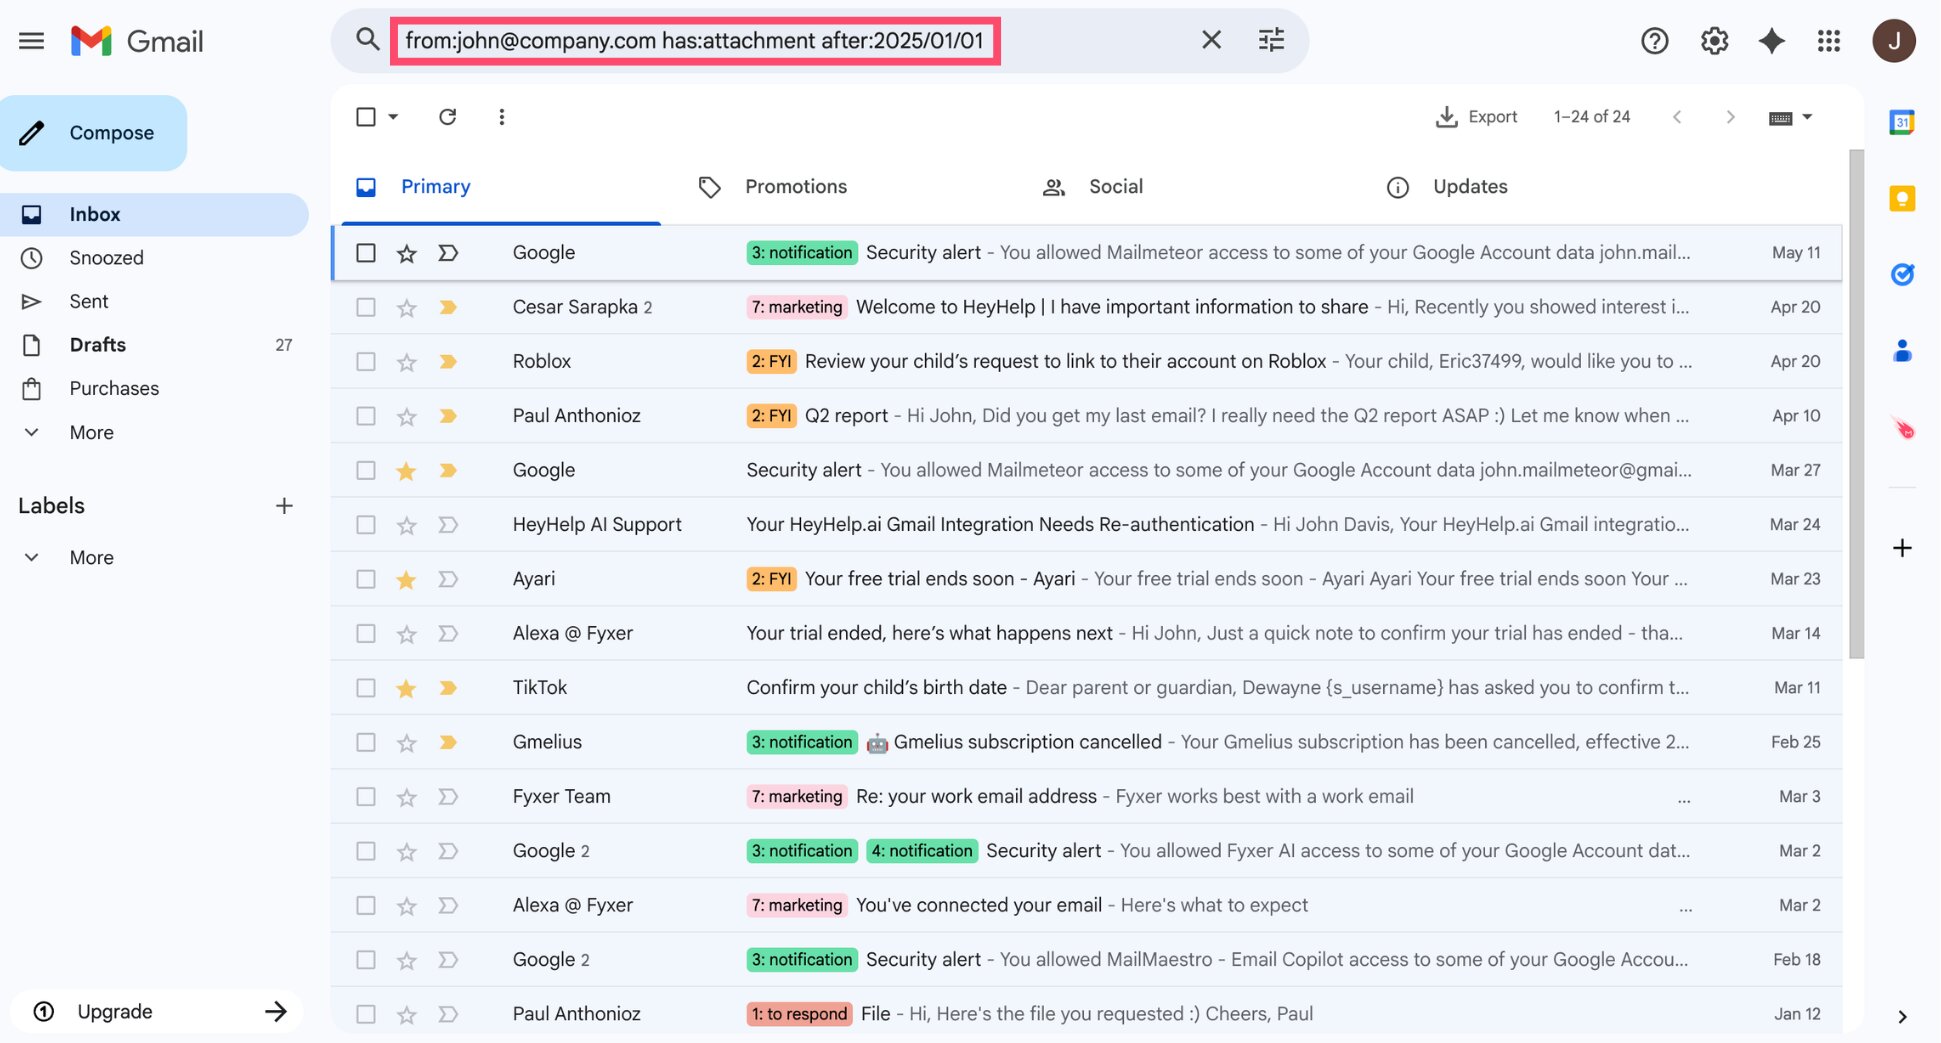Click the Compose button
This screenshot has width=1941, height=1043.
tap(93, 133)
